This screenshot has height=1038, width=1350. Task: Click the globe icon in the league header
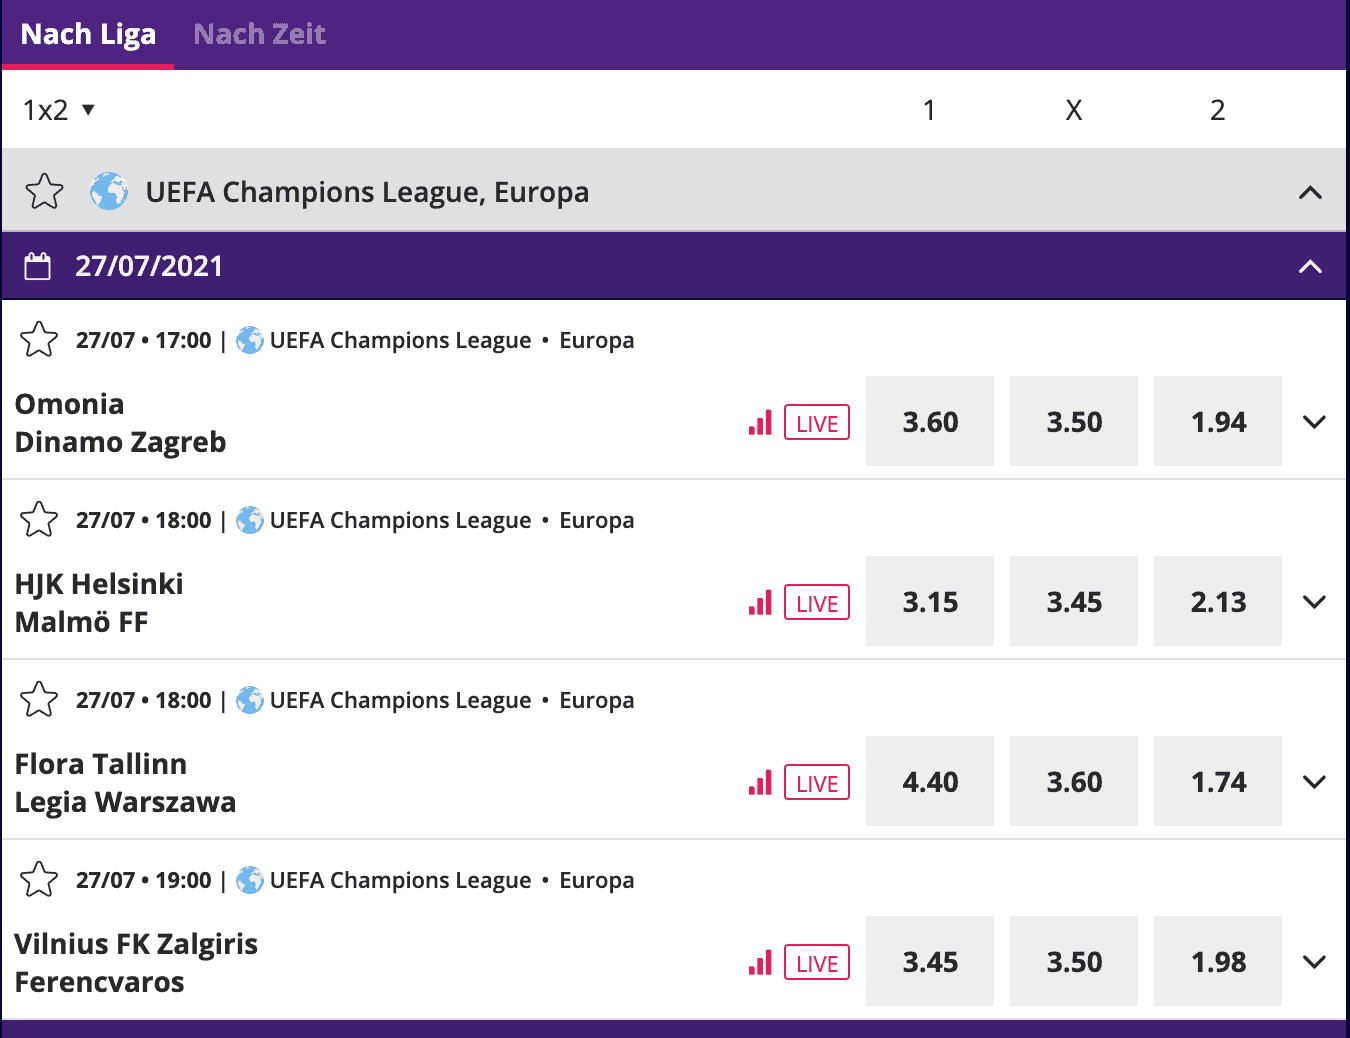click(109, 191)
